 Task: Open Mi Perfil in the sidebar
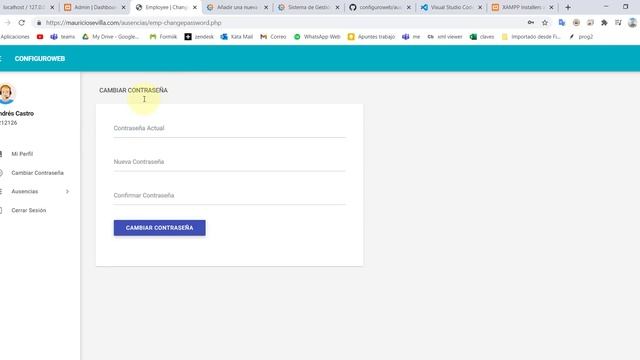click(22, 154)
